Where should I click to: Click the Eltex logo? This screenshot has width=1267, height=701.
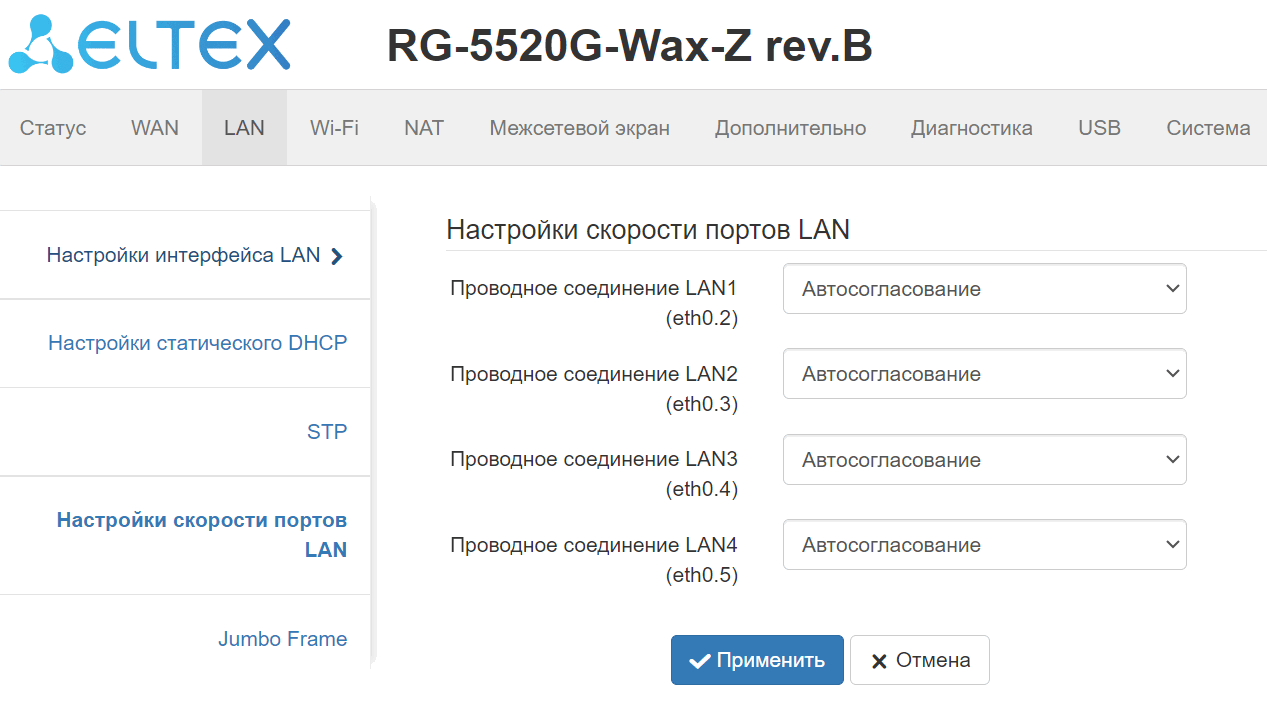pyautogui.click(x=150, y=46)
